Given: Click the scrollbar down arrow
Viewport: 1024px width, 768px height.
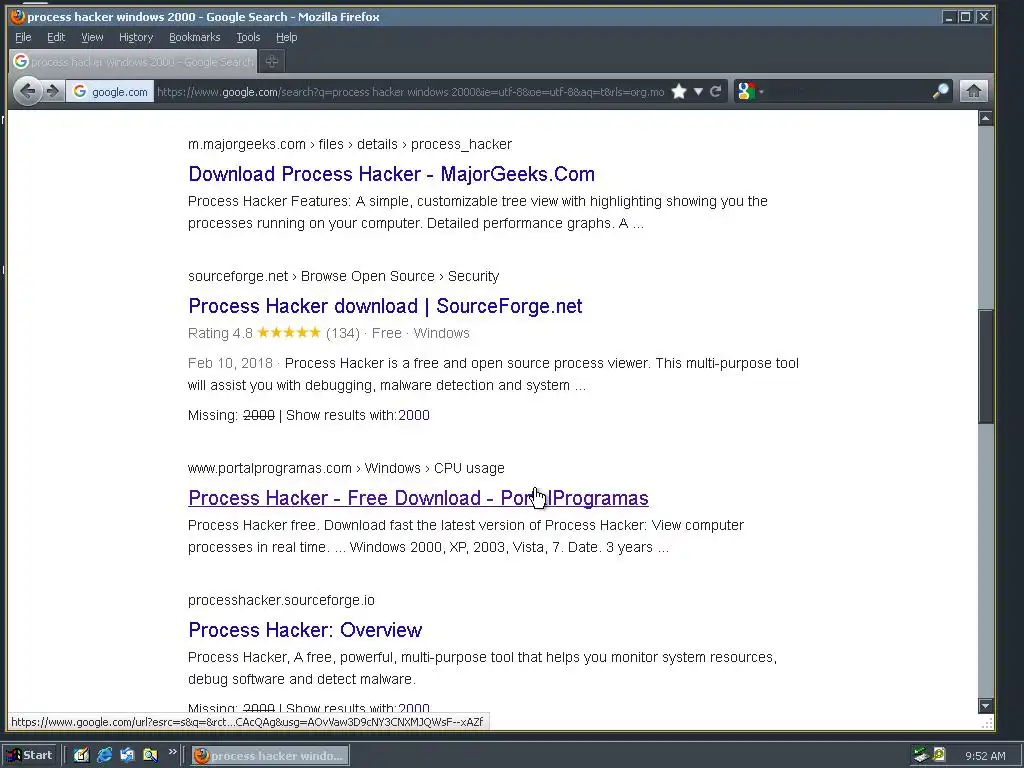Looking at the screenshot, I should (x=985, y=705).
